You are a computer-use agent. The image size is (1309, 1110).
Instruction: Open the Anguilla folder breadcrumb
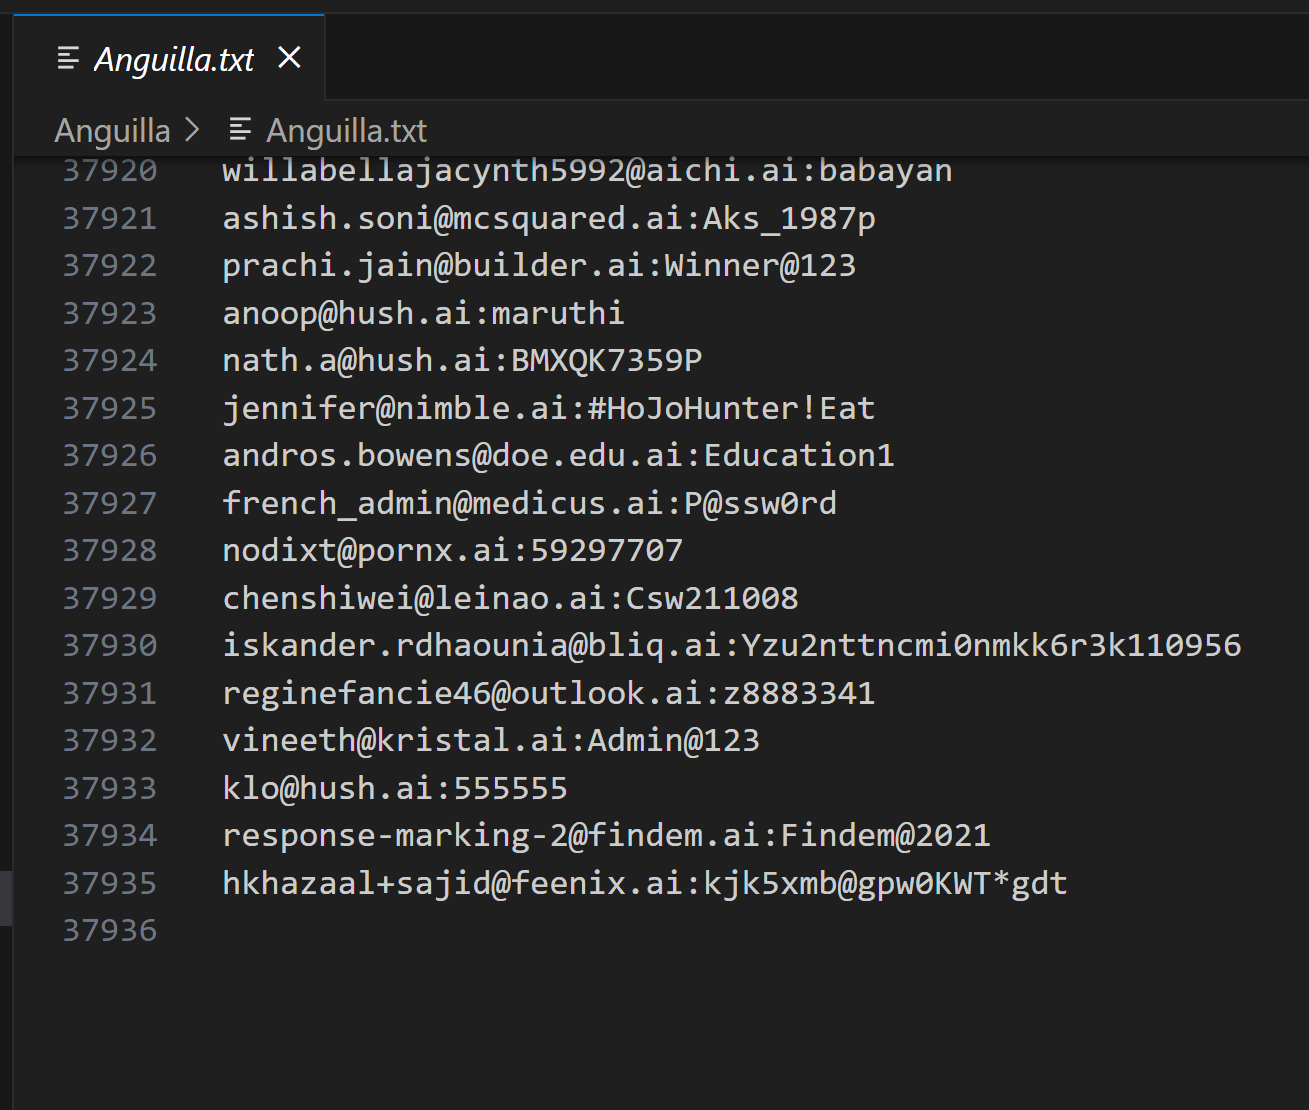click(112, 131)
